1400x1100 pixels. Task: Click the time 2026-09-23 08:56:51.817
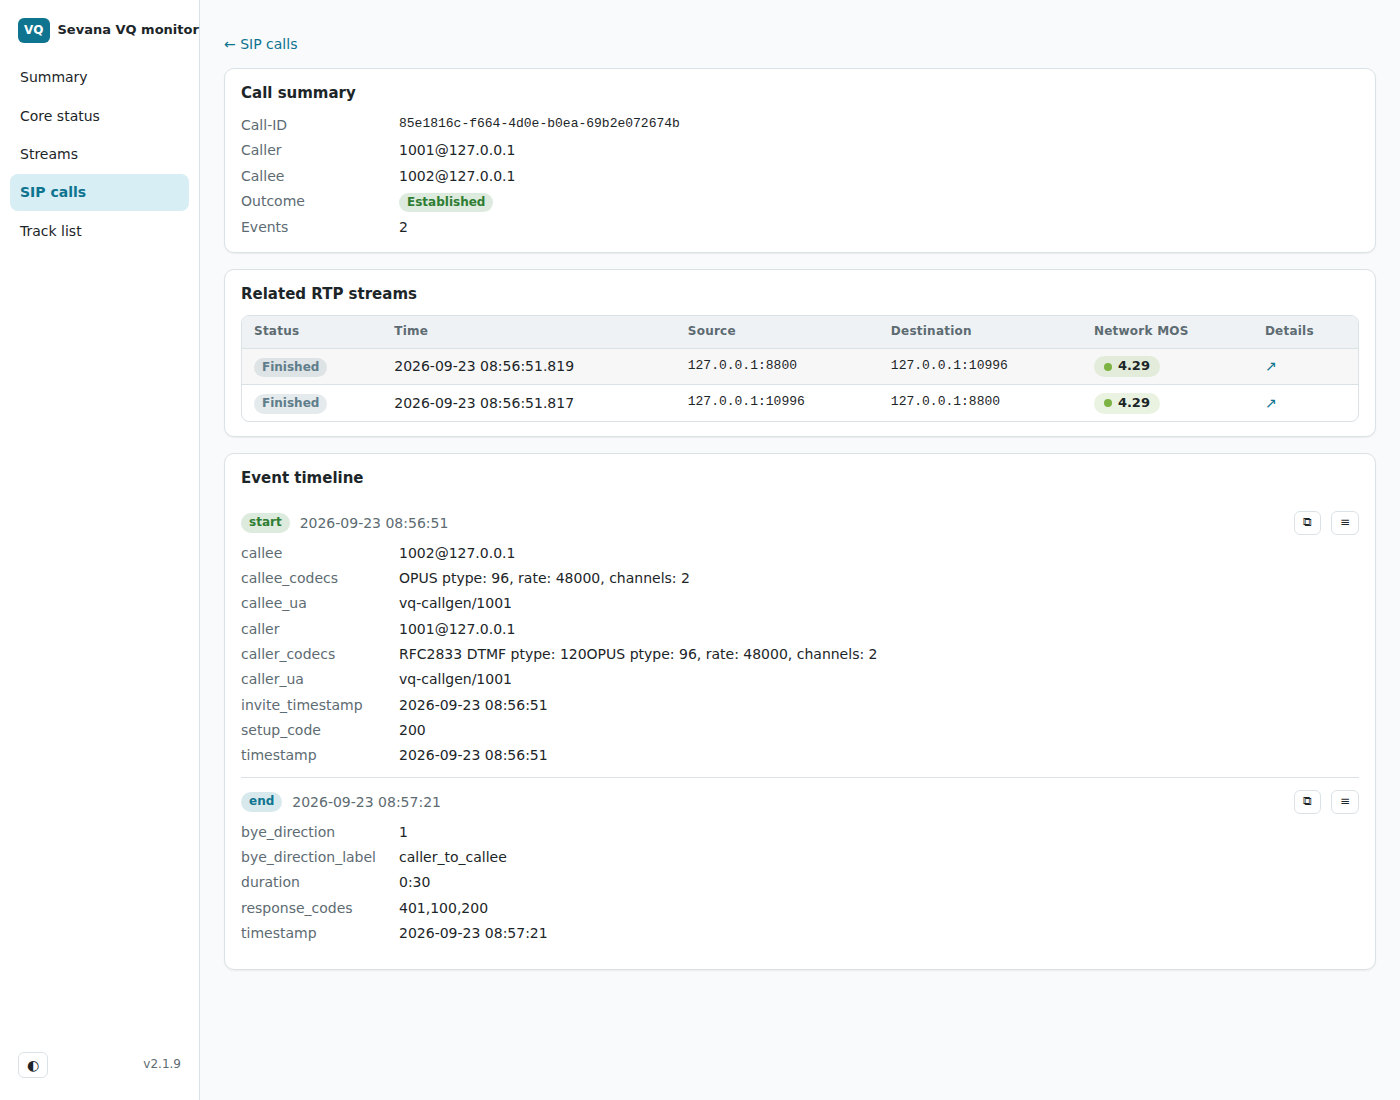484,403
